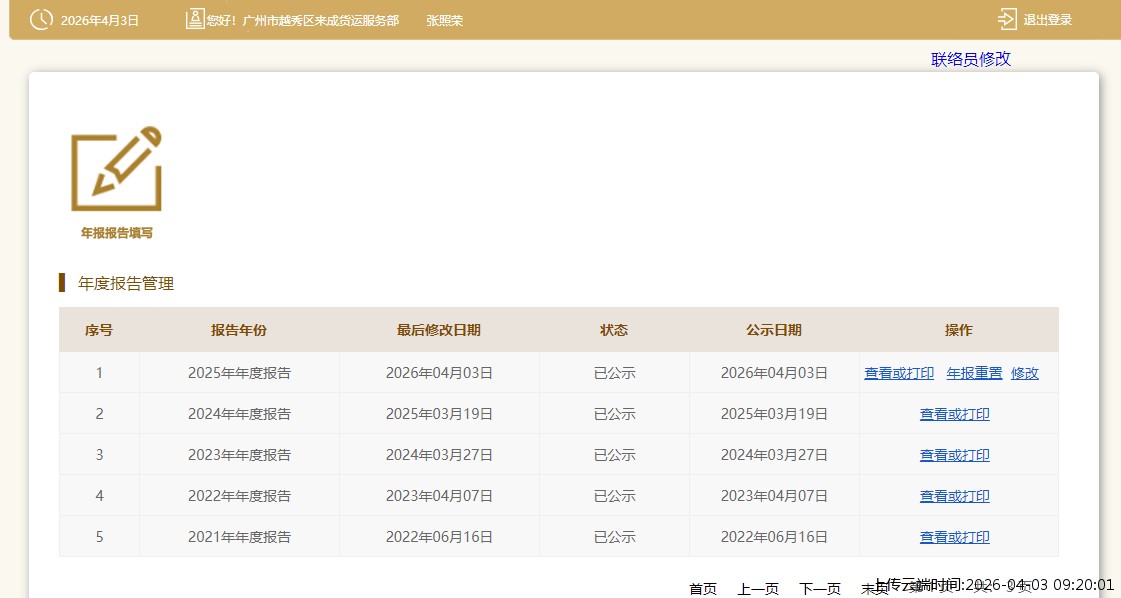Go to 上一页 in pagination
This screenshot has width=1121, height=598.
coord(758,588)
